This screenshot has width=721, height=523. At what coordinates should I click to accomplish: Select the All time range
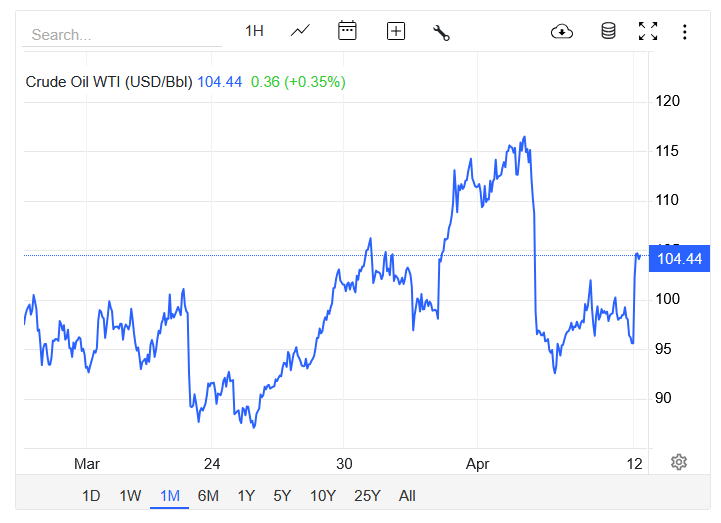[407, 496]
